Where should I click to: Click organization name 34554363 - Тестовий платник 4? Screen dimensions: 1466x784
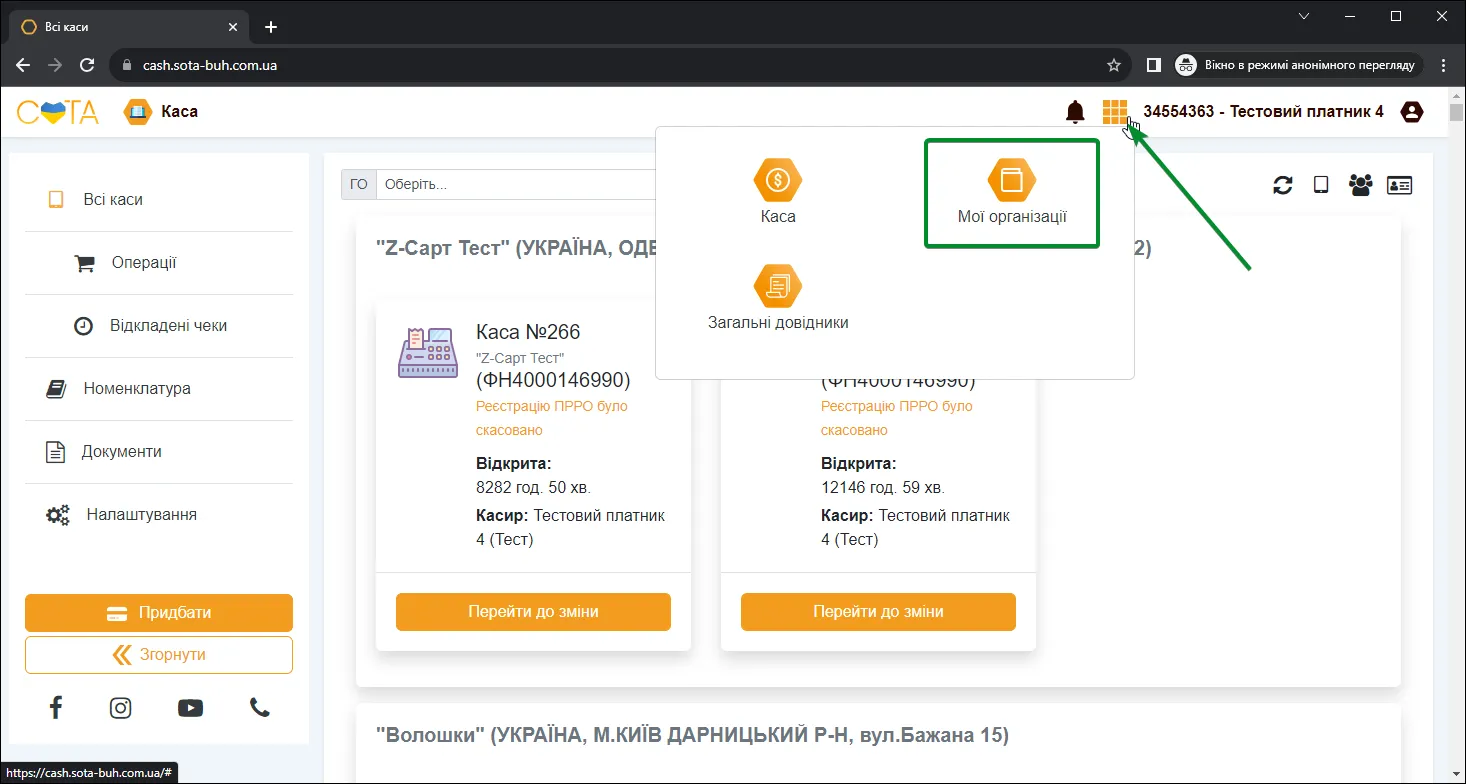pyautogui.click(x=1263, y=112)
